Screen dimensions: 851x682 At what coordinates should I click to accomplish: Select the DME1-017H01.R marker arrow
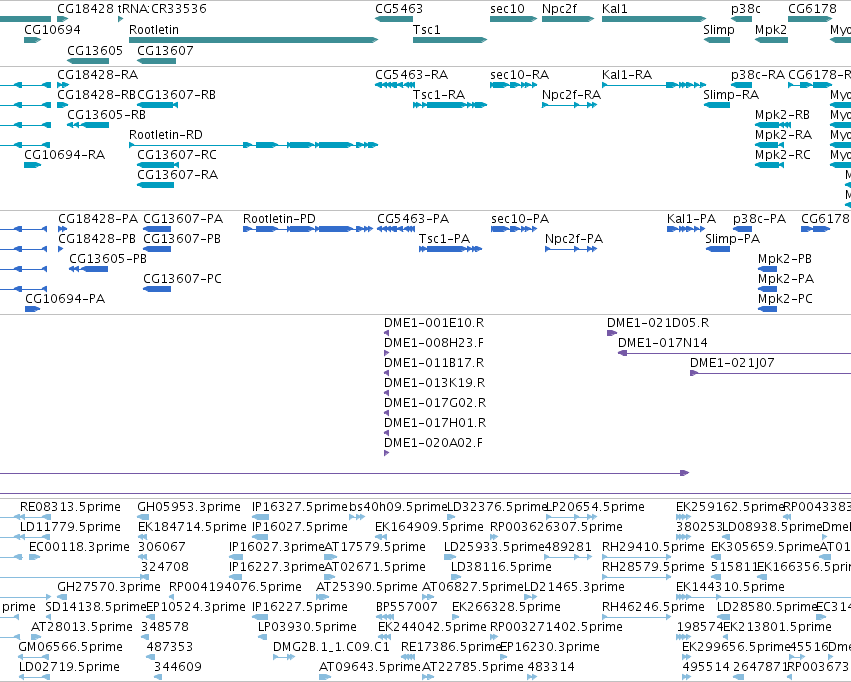coord(386,434)
